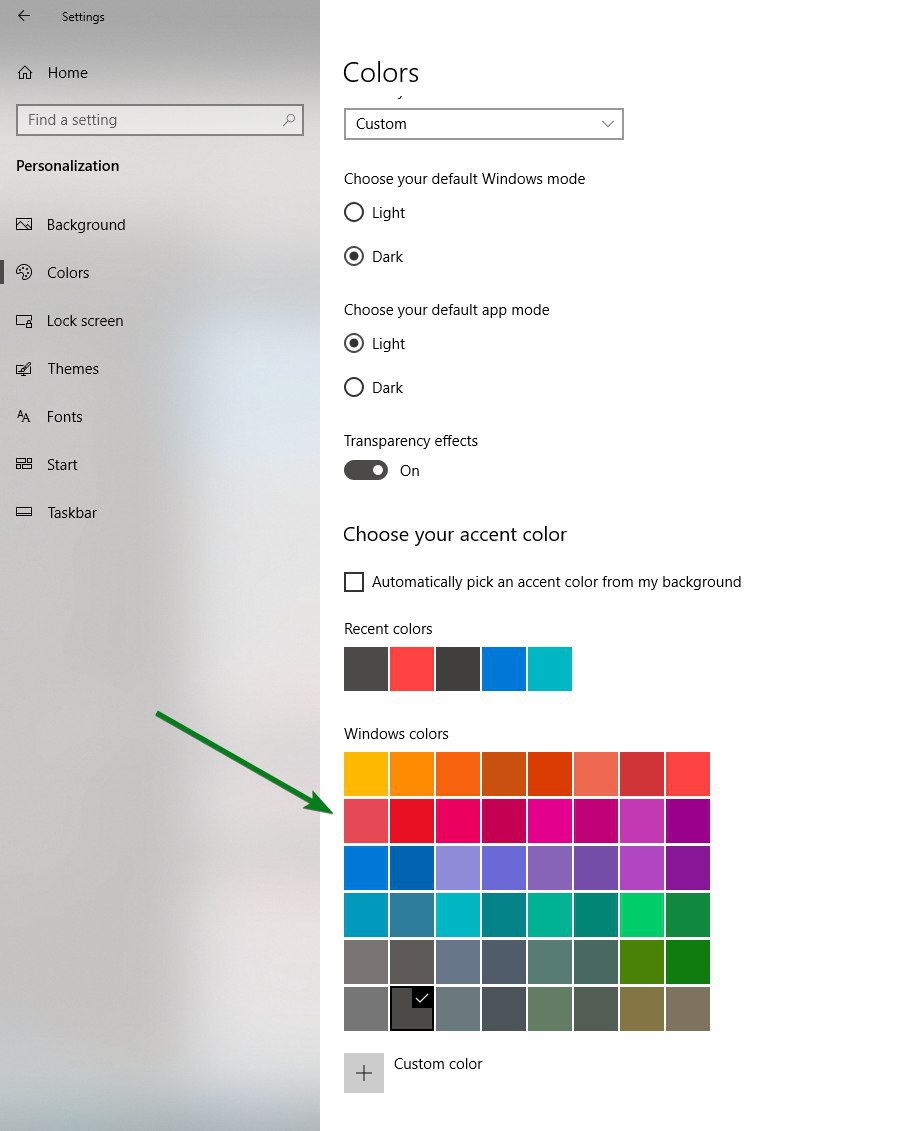Click the Themes brush icon

pyautogui.click(x=25, y=369)
